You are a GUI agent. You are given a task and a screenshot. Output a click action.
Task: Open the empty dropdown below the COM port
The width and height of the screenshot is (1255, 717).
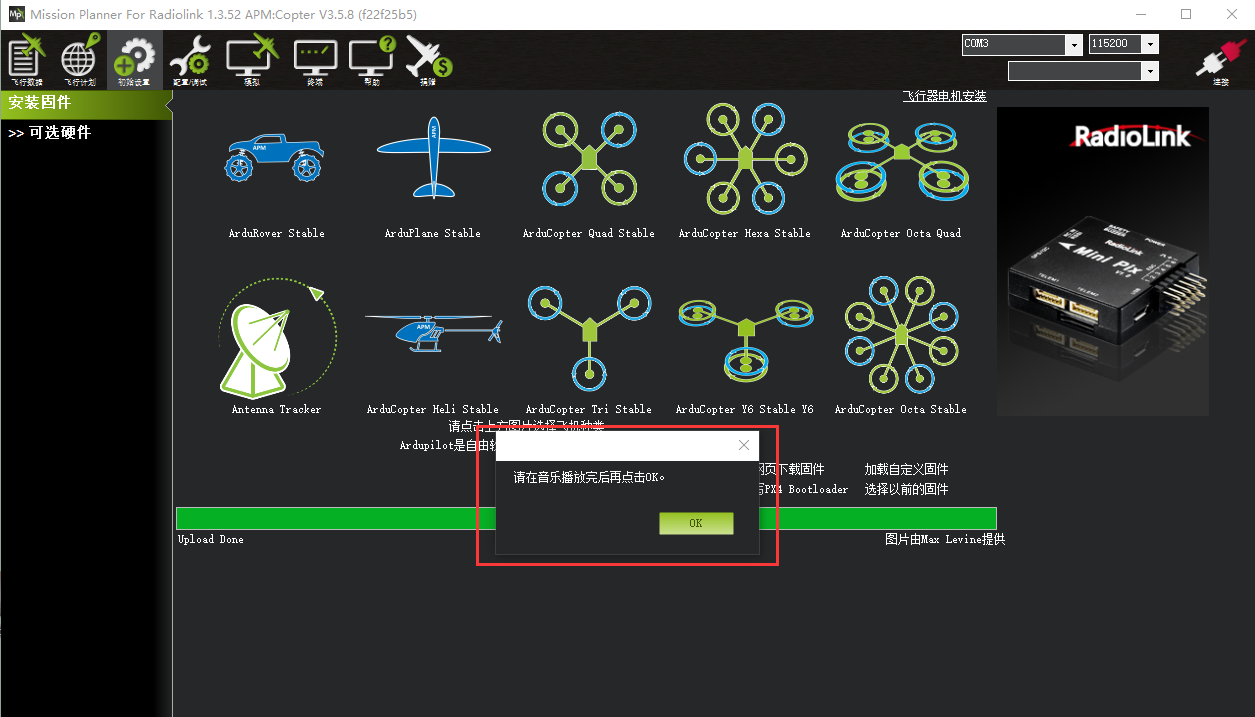[x=1083, y=71]
